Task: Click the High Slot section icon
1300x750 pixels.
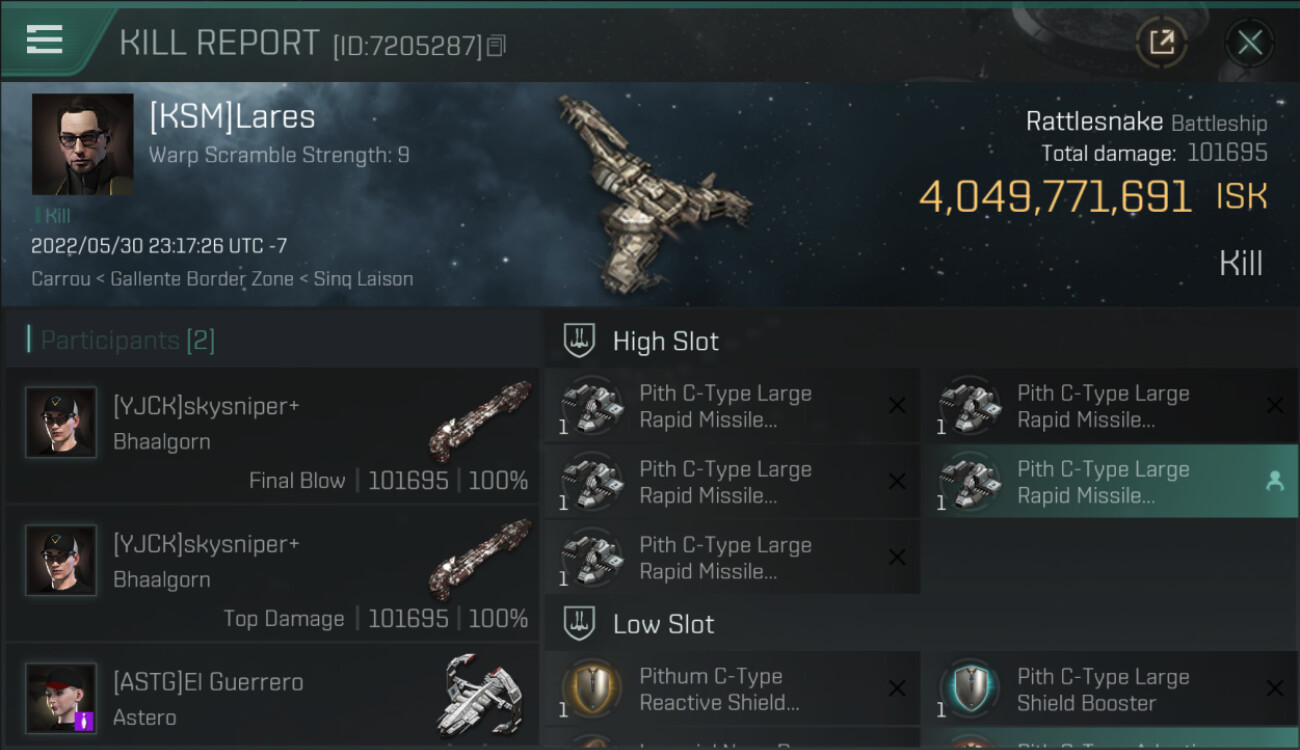Action: point(579,341)
